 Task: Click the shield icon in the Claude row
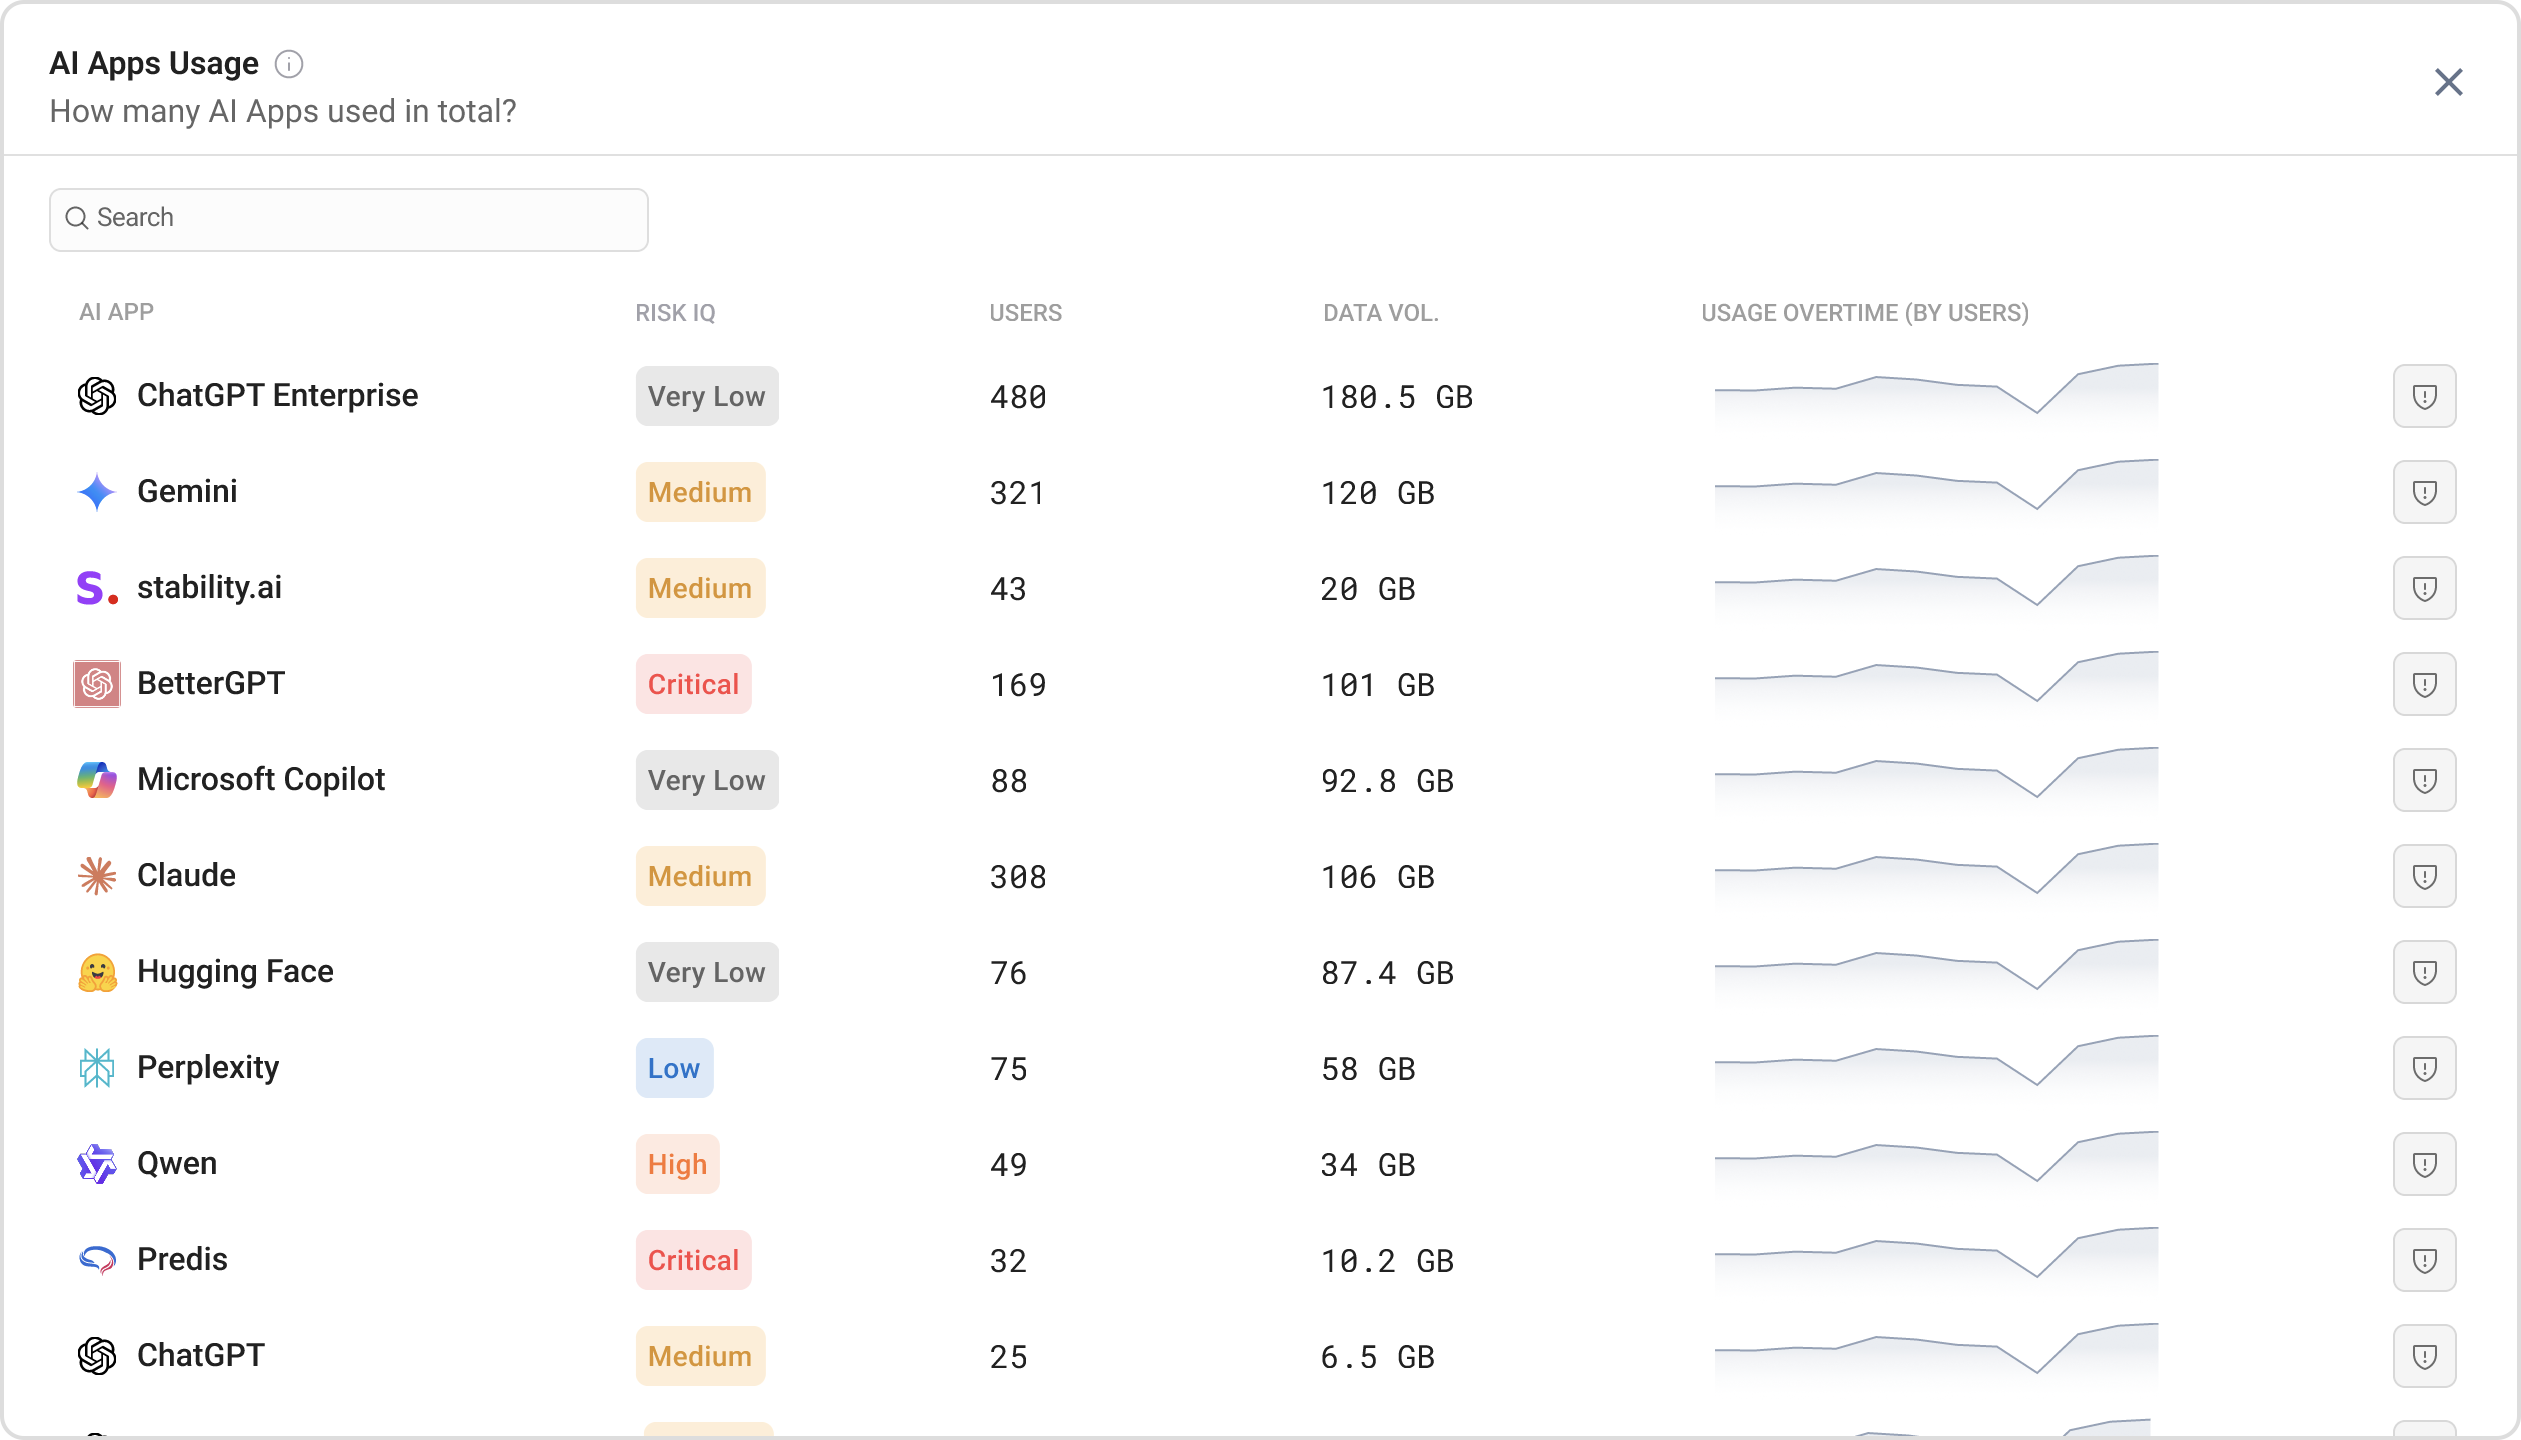(2424, 876)
